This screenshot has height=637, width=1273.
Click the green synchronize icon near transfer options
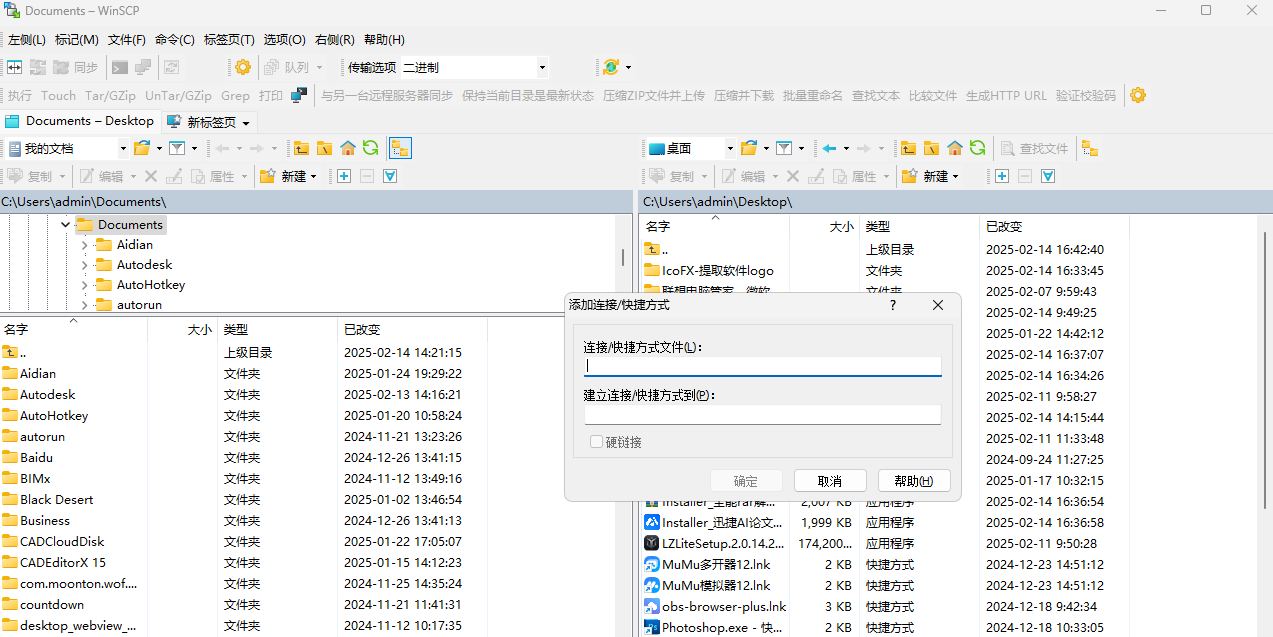coord(609,67)
